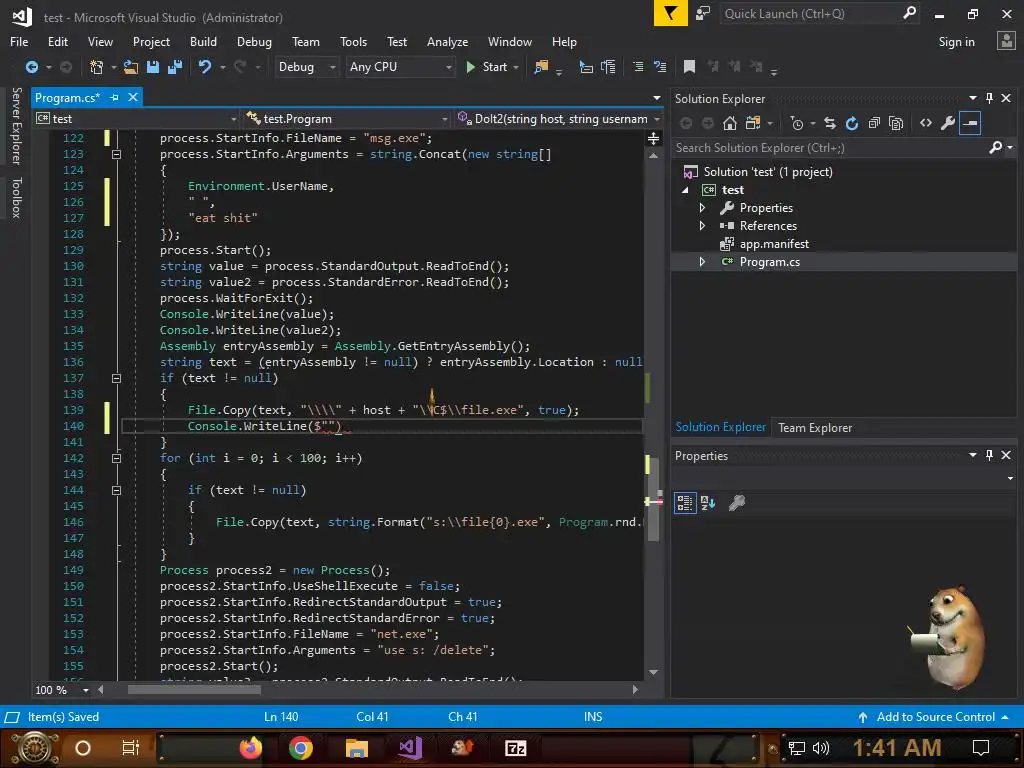Open the Server Explorer side tab
Viewport: 1024px width, 768px height.
pos(16,126)
